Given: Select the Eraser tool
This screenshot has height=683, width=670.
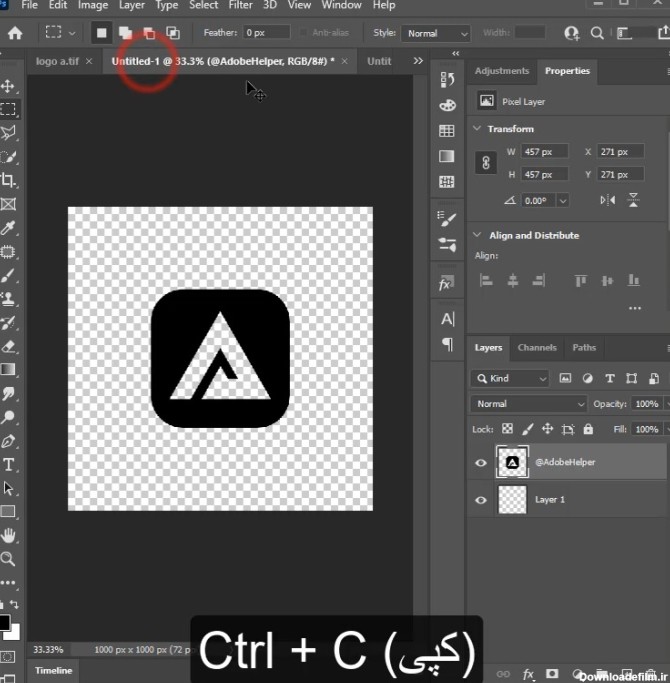Looking at the screenshot, I should coord(8,347).
